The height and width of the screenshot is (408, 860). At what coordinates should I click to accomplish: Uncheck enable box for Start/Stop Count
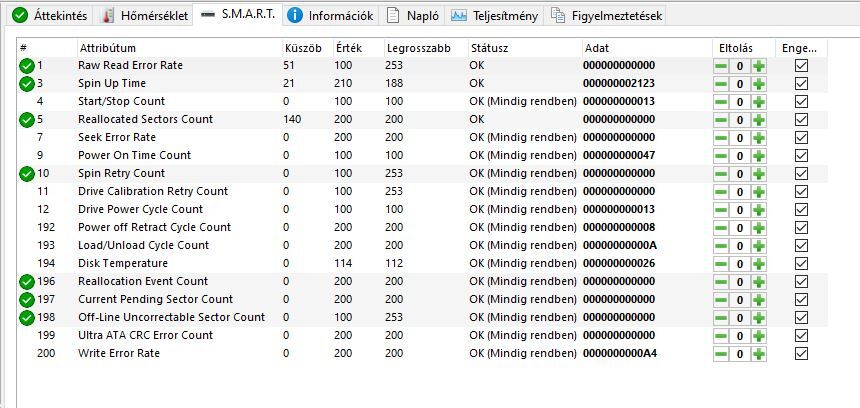coord(801,102)
